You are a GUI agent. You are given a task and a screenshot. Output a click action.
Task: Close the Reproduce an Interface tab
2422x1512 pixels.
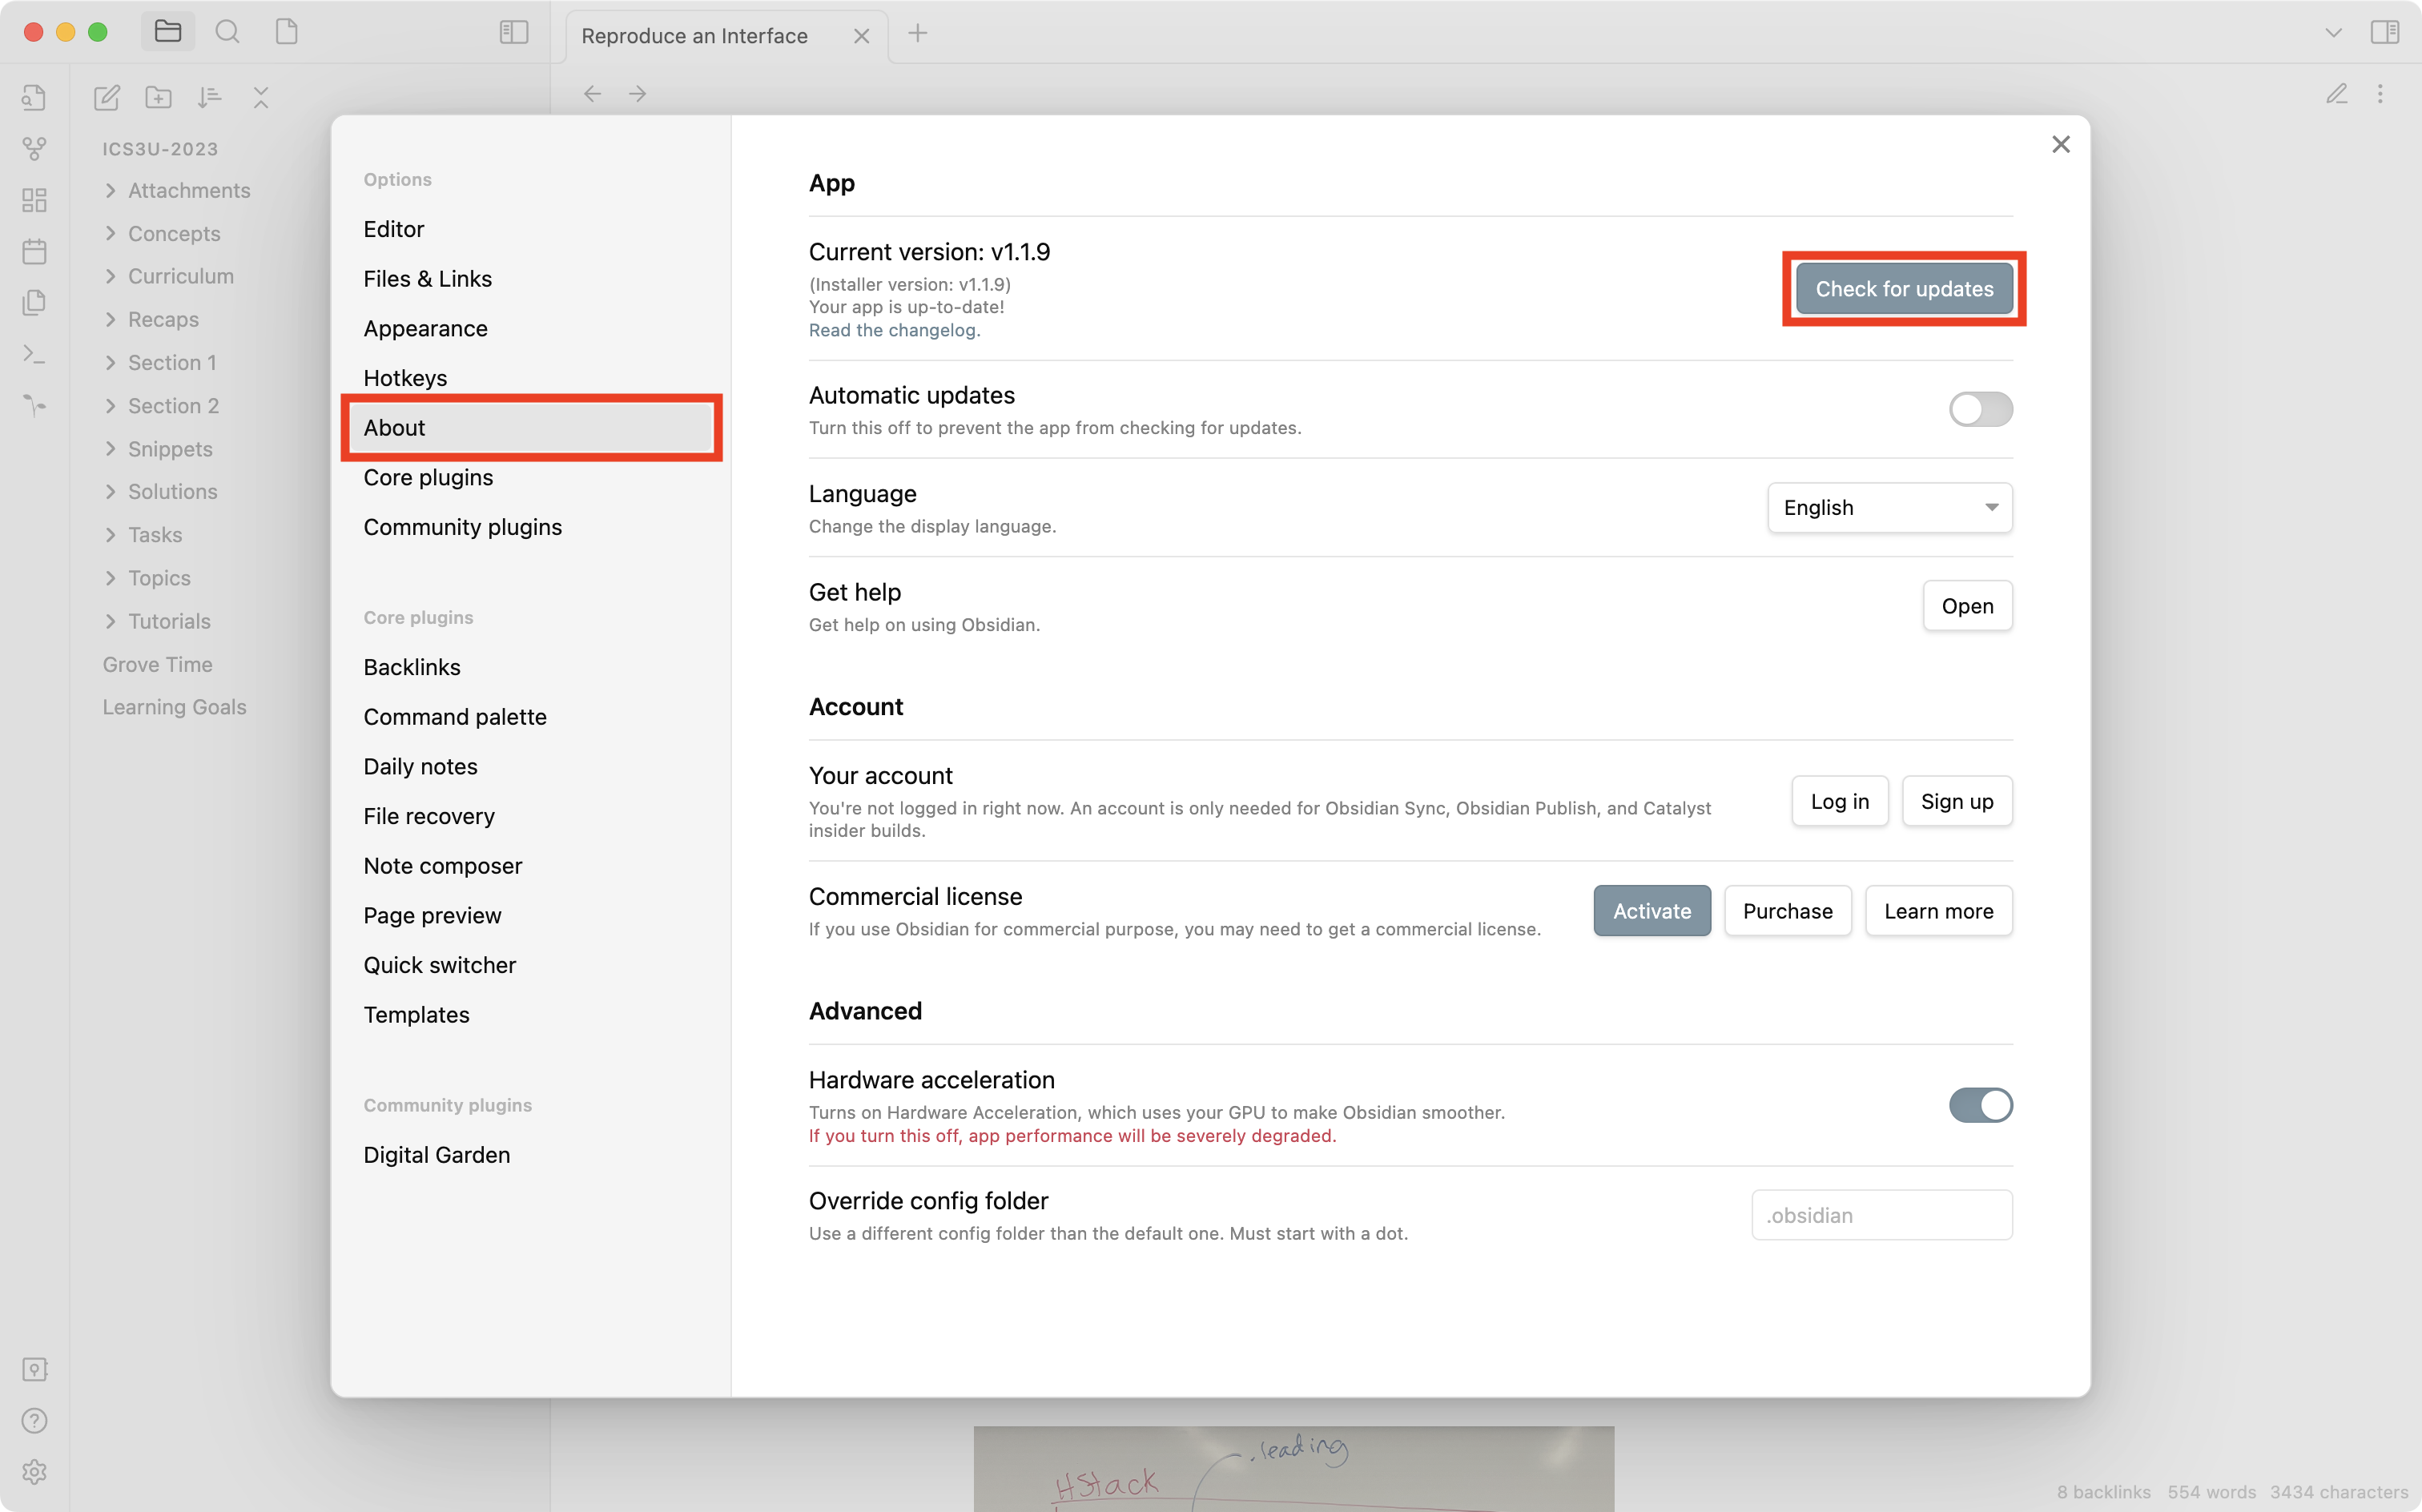point(861,36)
